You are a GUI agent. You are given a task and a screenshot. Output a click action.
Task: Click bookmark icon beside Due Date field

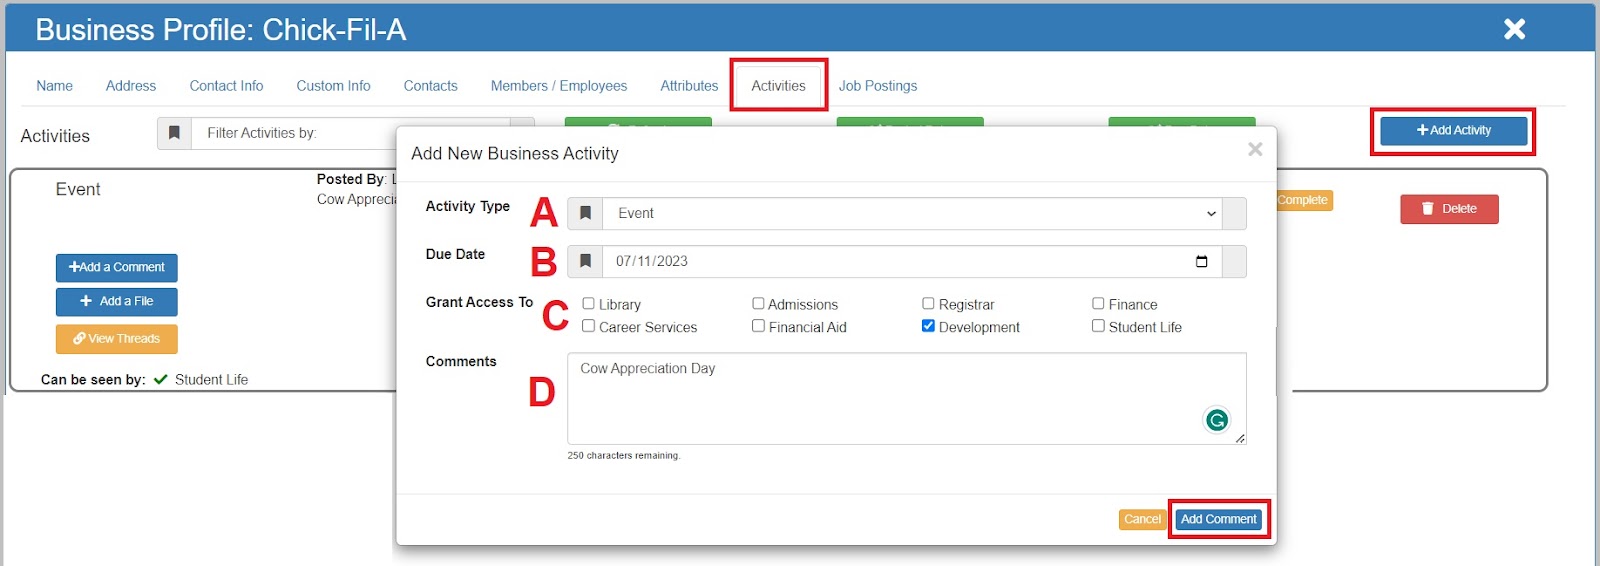pos(585,261)
